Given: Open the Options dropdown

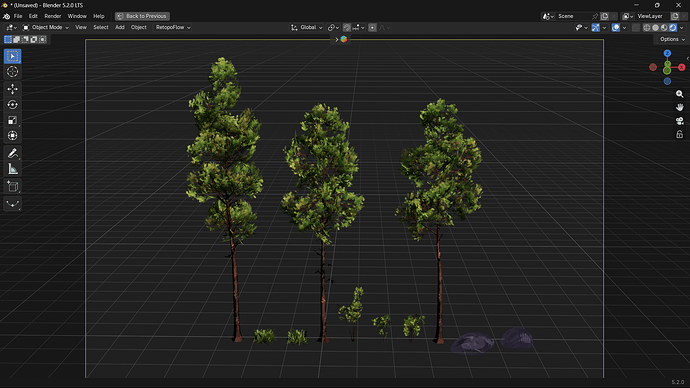Looking at the screenshot, I should point(672,39).
